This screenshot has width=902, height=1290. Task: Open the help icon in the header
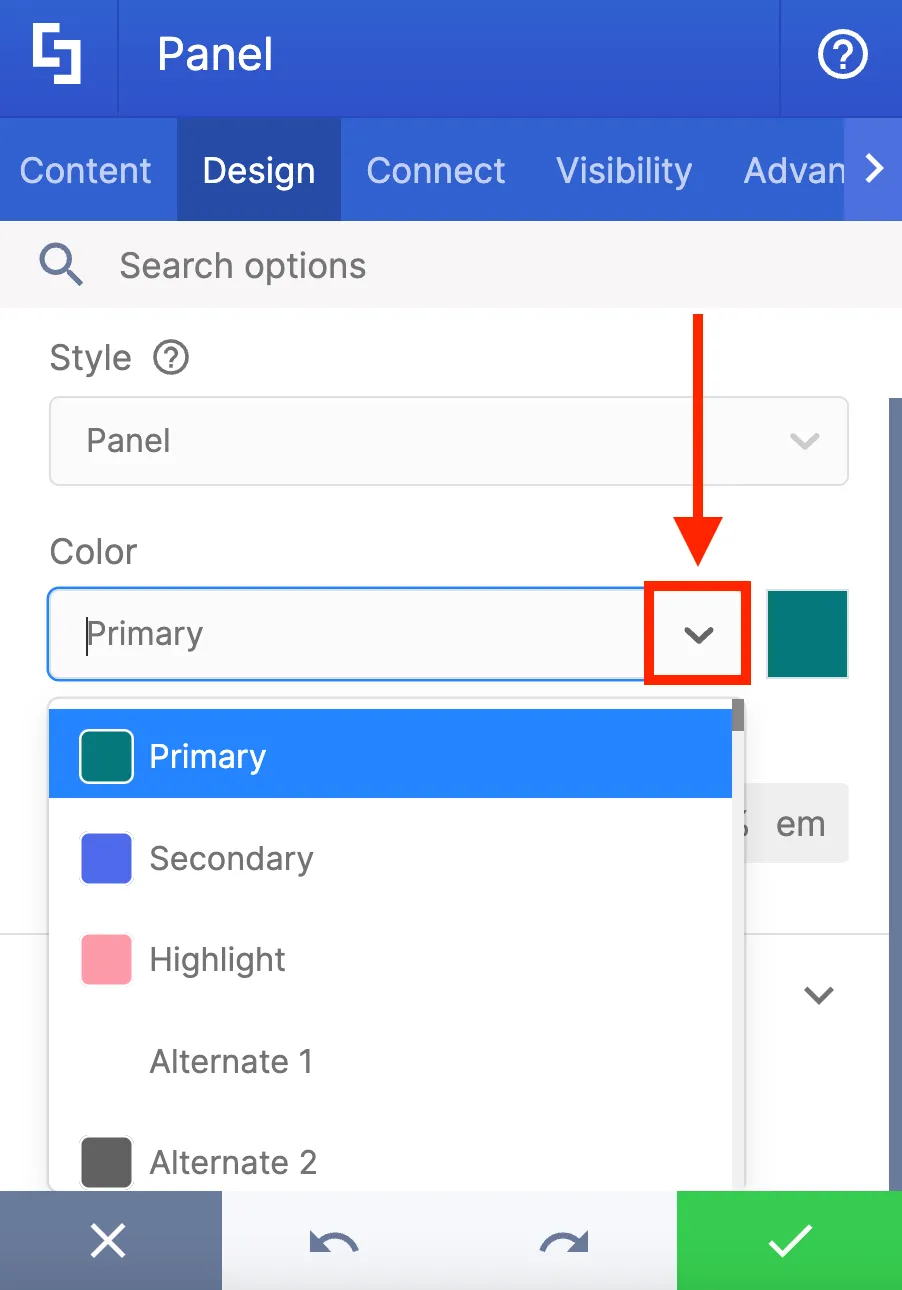[x=842, y=55]
